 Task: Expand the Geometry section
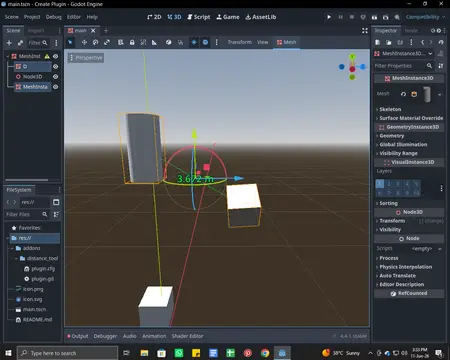coord(410,136)
